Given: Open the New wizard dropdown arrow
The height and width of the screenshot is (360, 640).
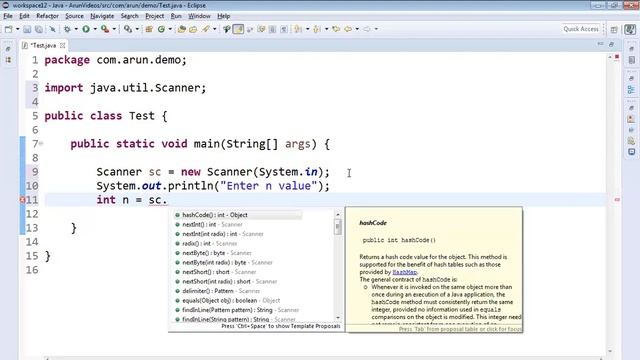Looking at the screenshot, I should pos(17,29).
